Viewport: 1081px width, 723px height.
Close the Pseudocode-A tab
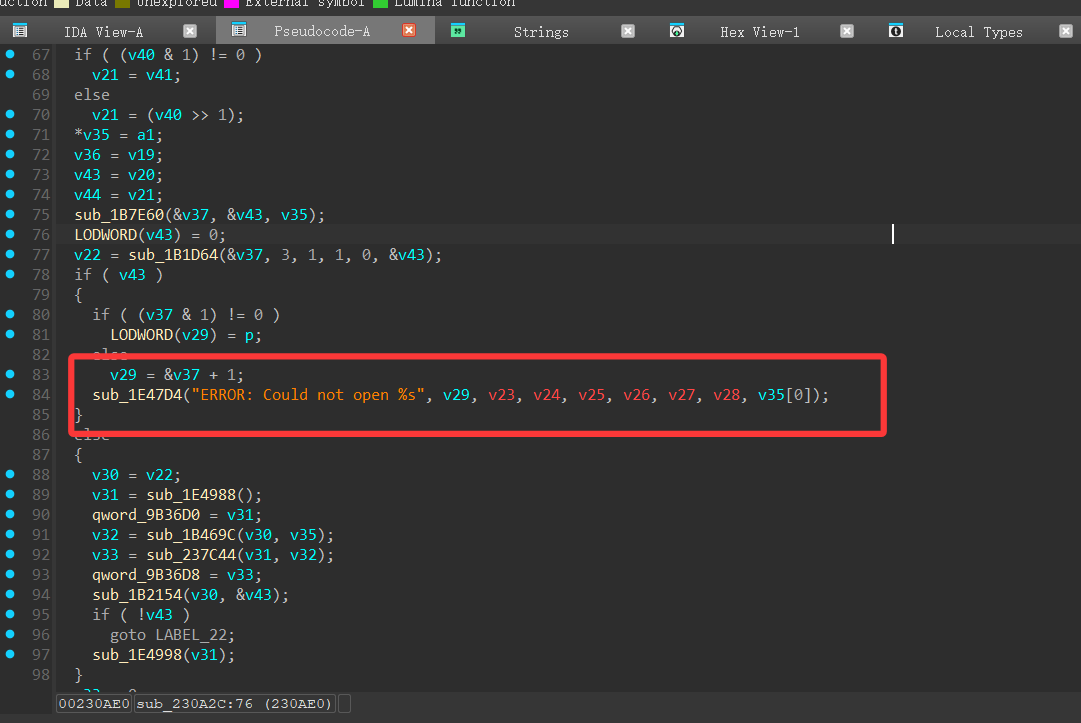point(409,30)
